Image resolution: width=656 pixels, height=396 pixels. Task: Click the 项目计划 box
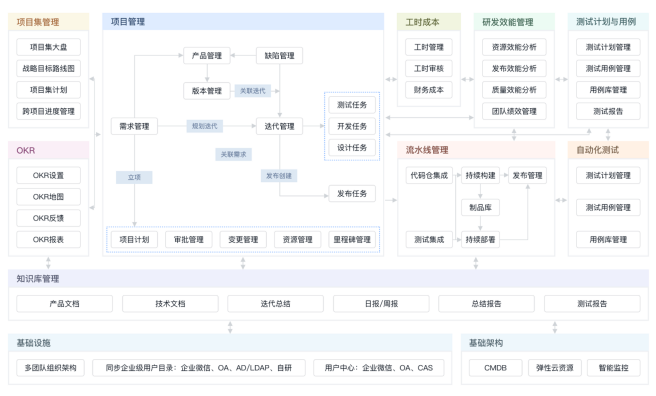point(134,240)
